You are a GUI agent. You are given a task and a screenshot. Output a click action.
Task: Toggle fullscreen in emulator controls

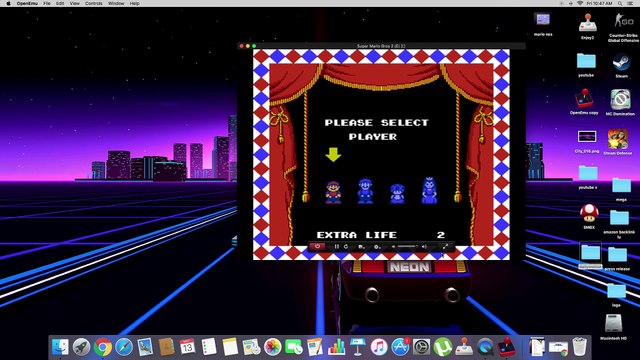445,247
